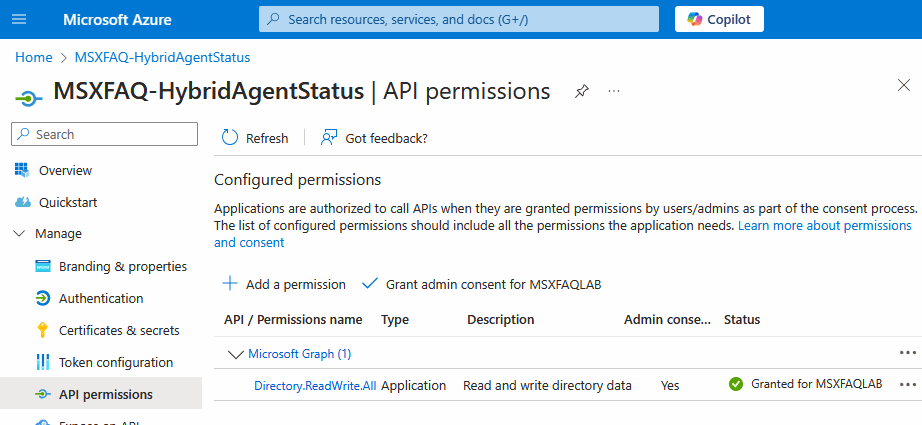922x425 pixels.
Task: Click the sidebar Search field
Action: point(105,134)
